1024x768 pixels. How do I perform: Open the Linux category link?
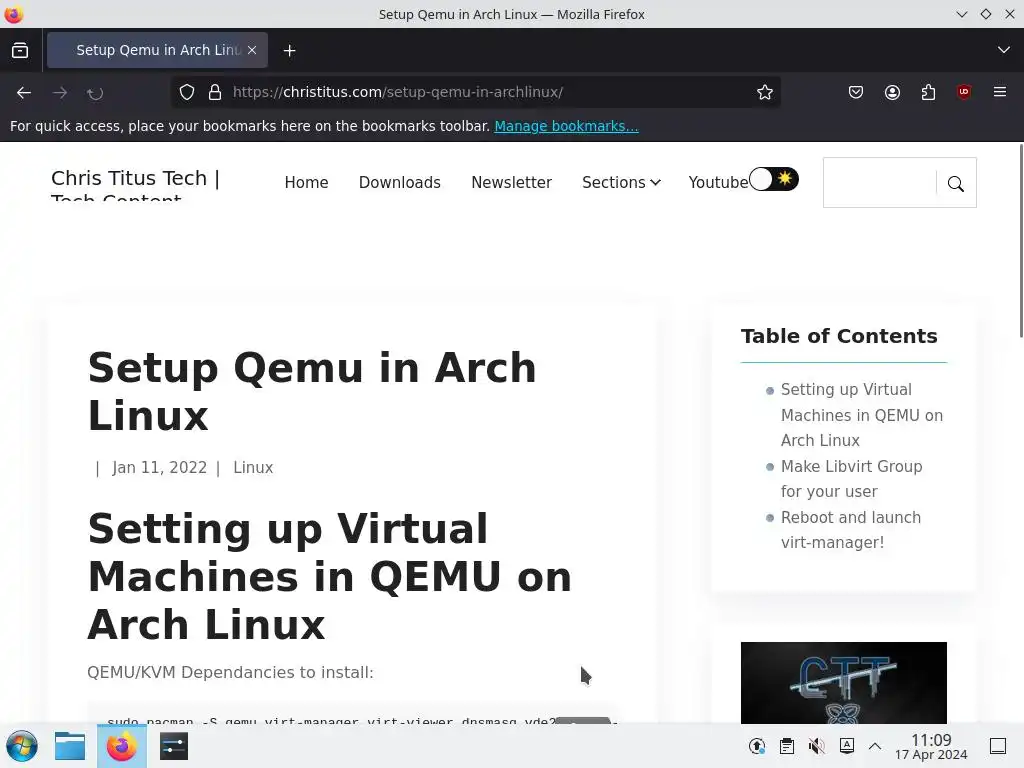point(253,468)
